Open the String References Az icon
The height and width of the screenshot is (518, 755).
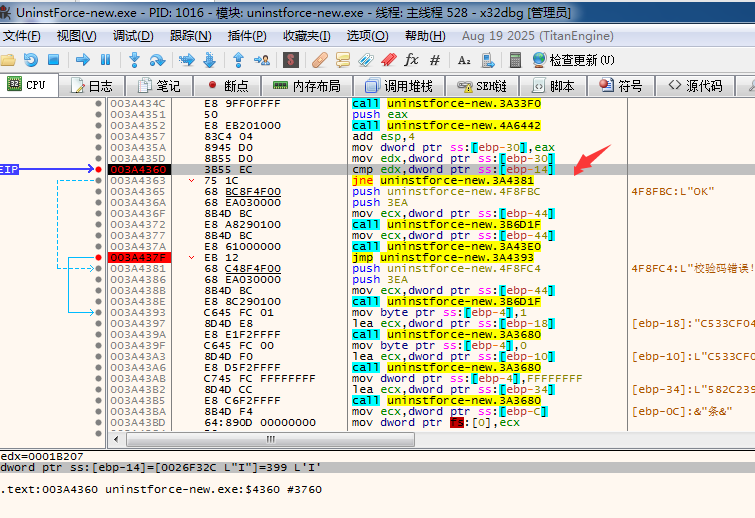[464, 60]
